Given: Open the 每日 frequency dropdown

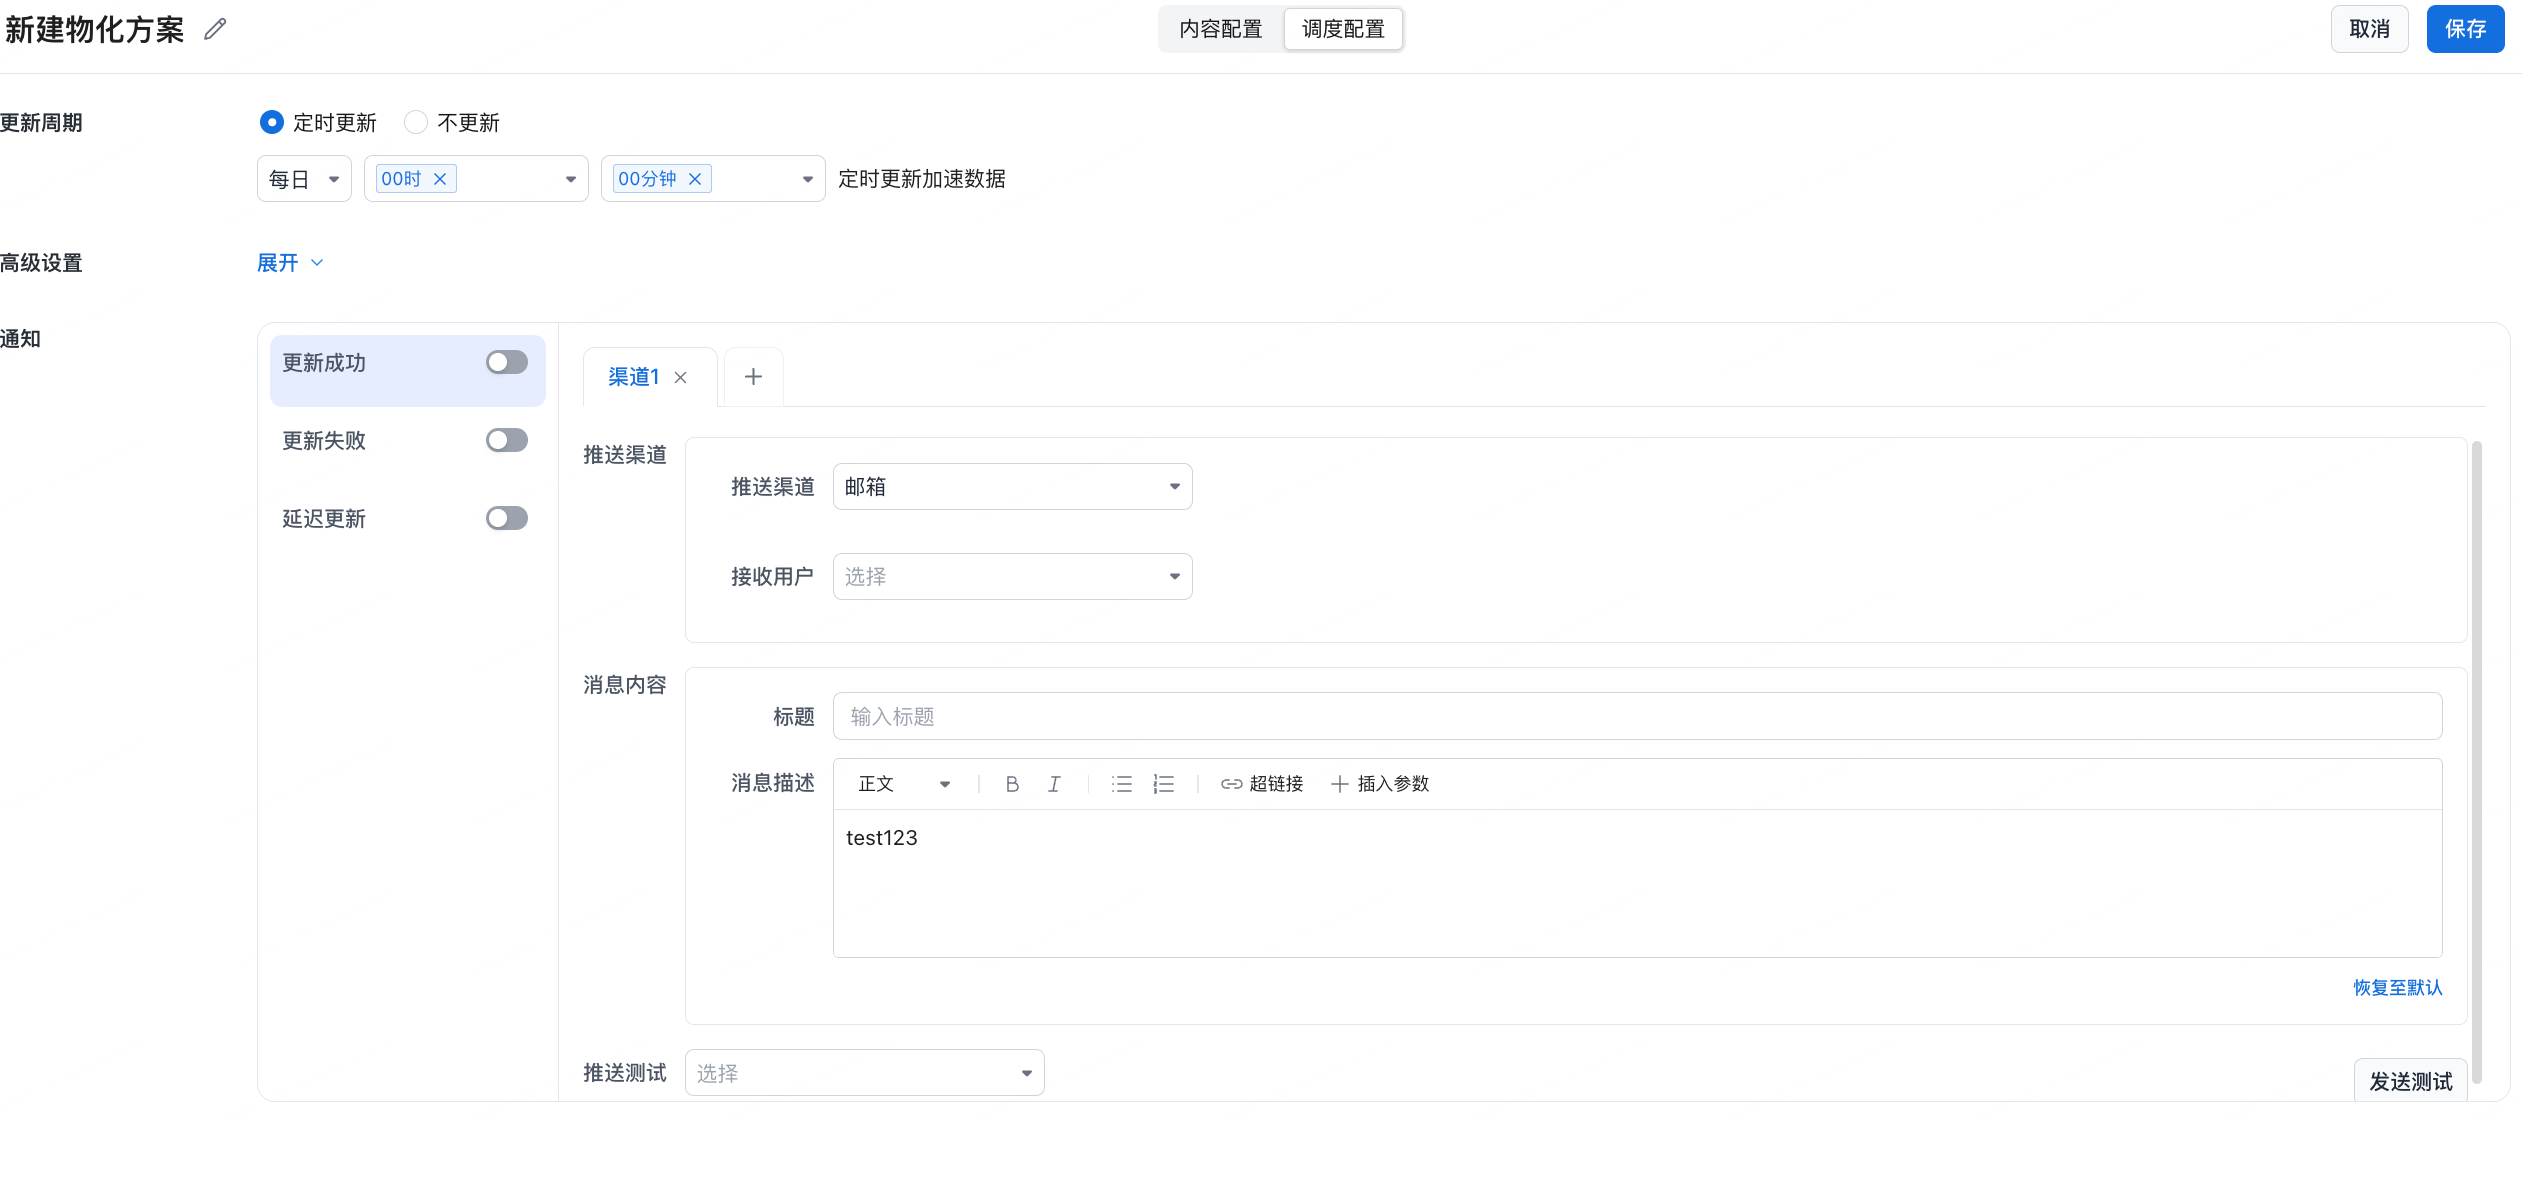Looking at the screenshot, I should 304,179.
